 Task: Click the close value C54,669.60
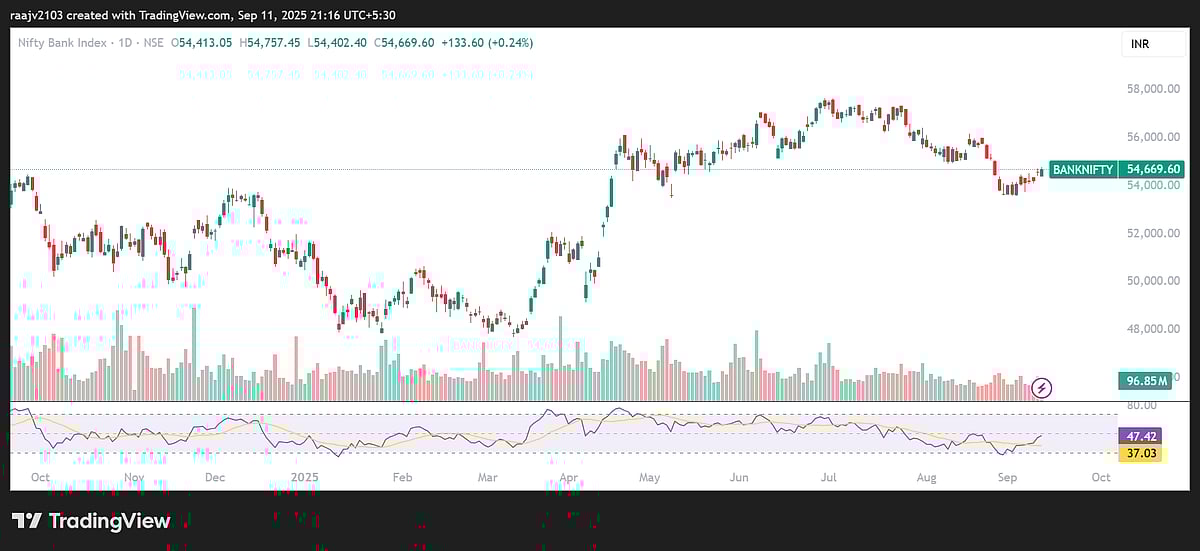coord(404,43)
